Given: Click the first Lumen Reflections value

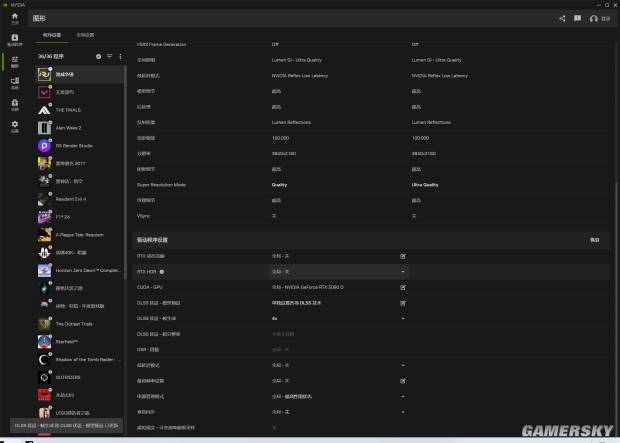Looking at the screenshot, I should [x=291, y=123].
